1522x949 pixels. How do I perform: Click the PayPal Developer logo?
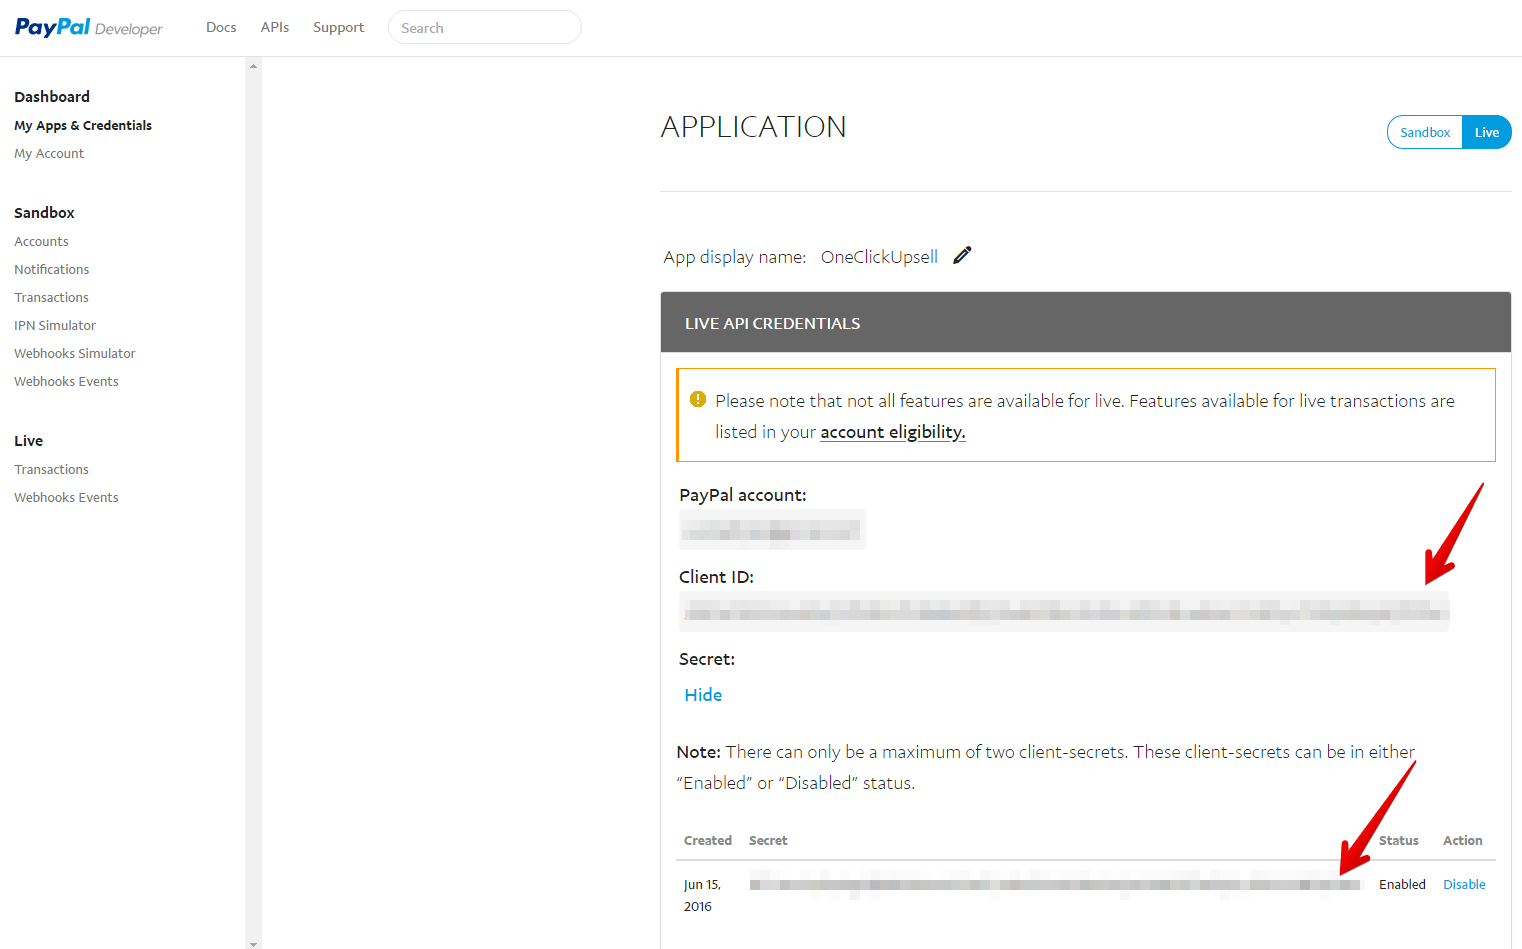point(88,27)
